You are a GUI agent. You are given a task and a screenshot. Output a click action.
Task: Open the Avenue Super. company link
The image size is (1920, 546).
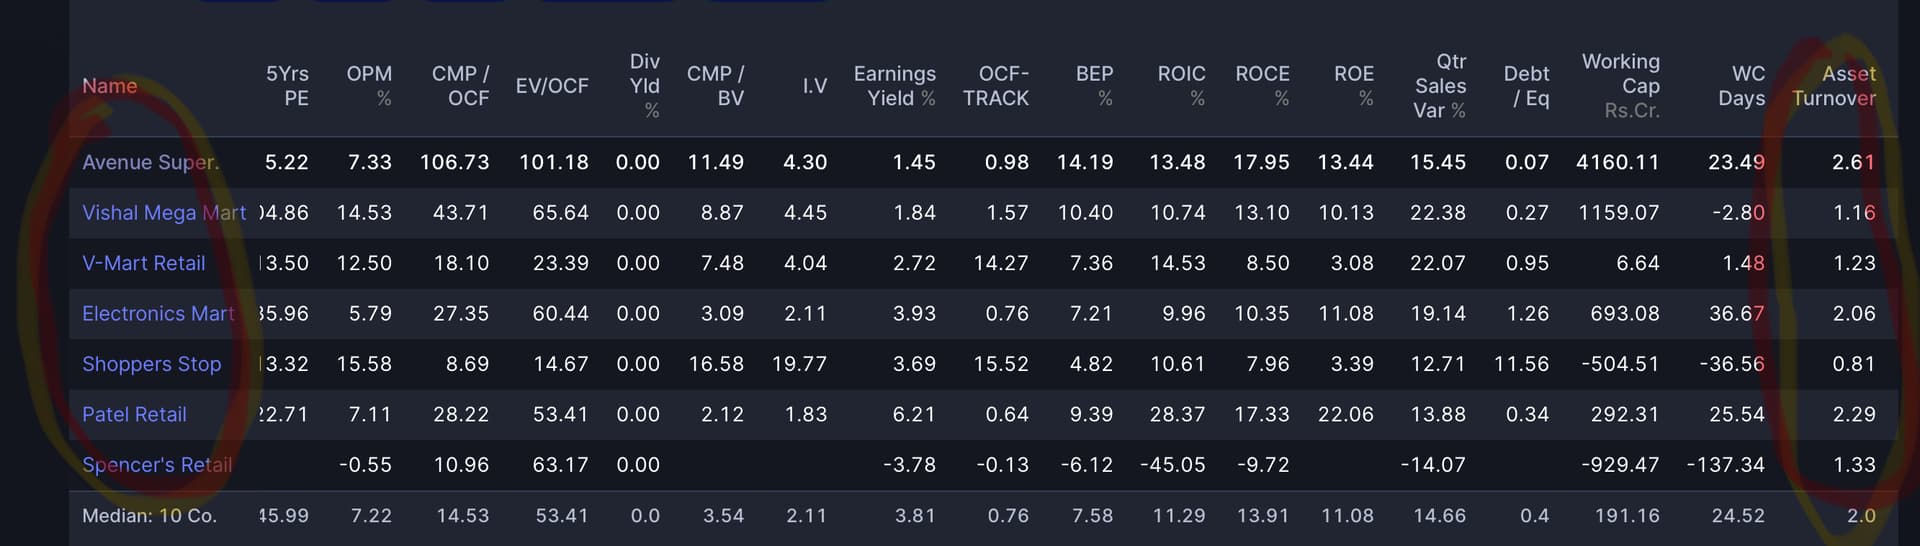click(150, 162)
